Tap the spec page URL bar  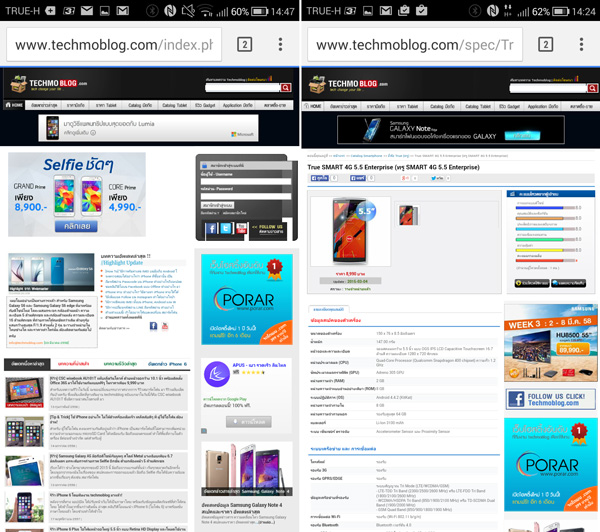point(415,45)
